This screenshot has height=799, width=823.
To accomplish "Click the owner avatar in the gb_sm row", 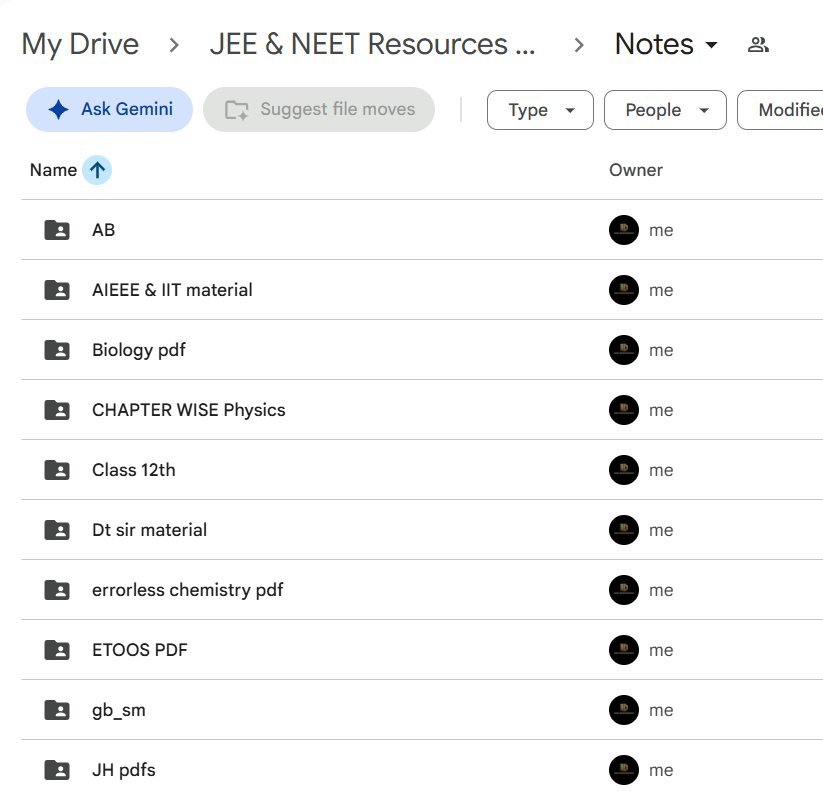I will tap(624, 710).
